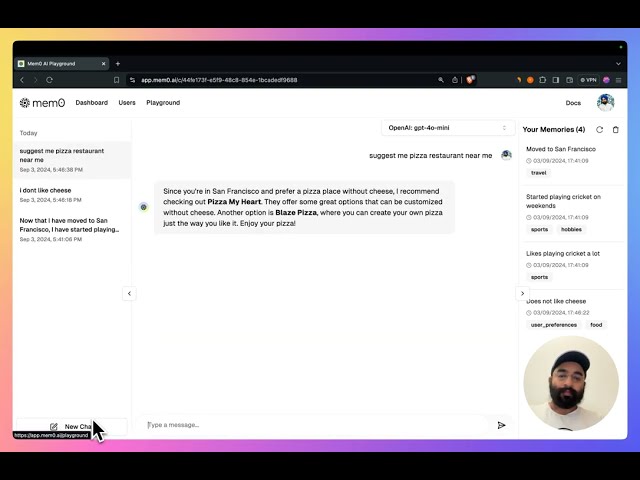Open the OpenAI: gpt-4o-mini model dropdown
This screenshot has width=640, height=480.
448,128
